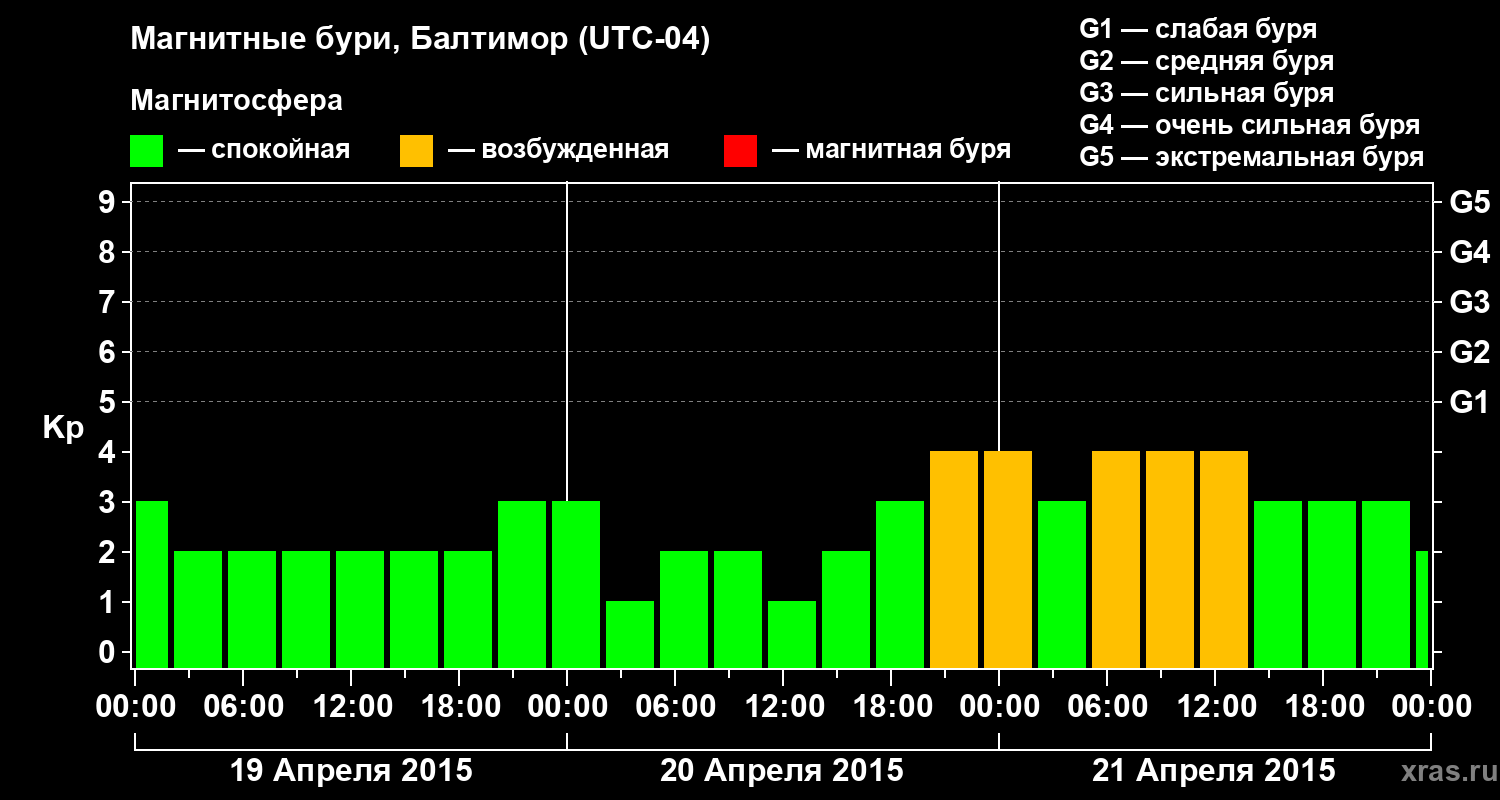1500x800 pixels.
Task: Click 'G2 — средняя буря' legend line
Action: click(x=1206, y=61)
